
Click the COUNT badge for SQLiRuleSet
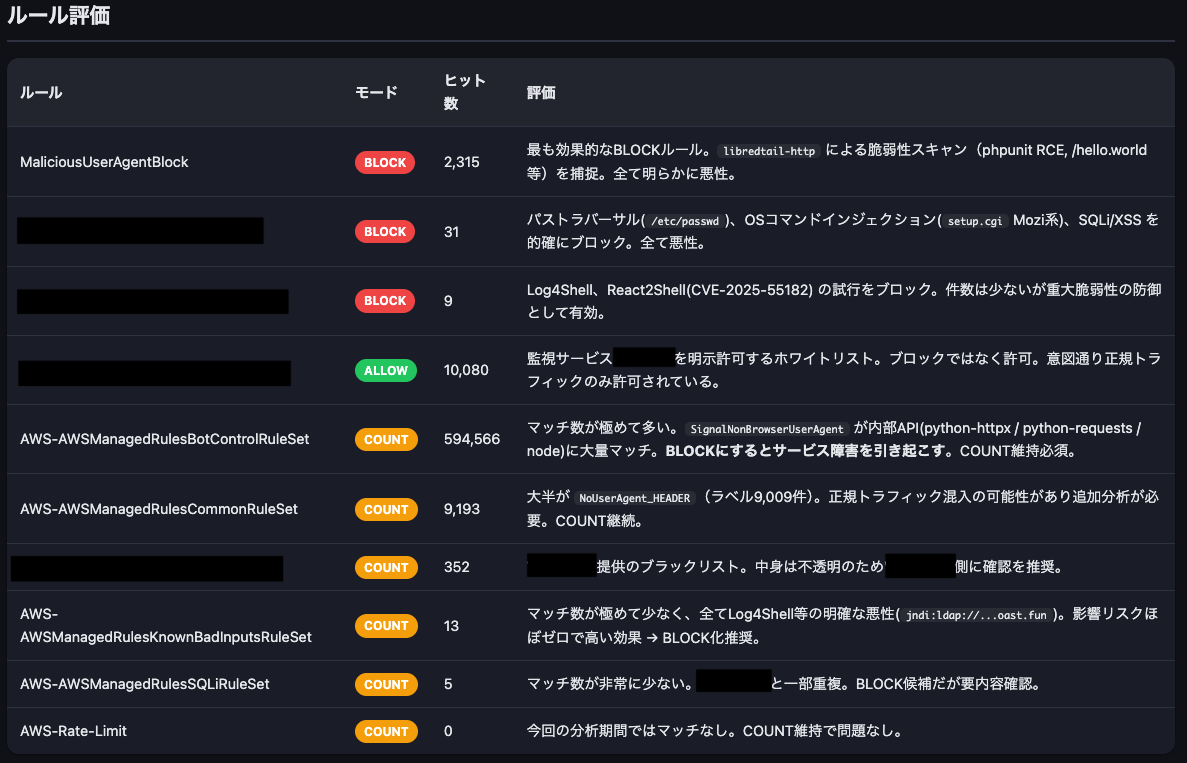tap(386, 684)
